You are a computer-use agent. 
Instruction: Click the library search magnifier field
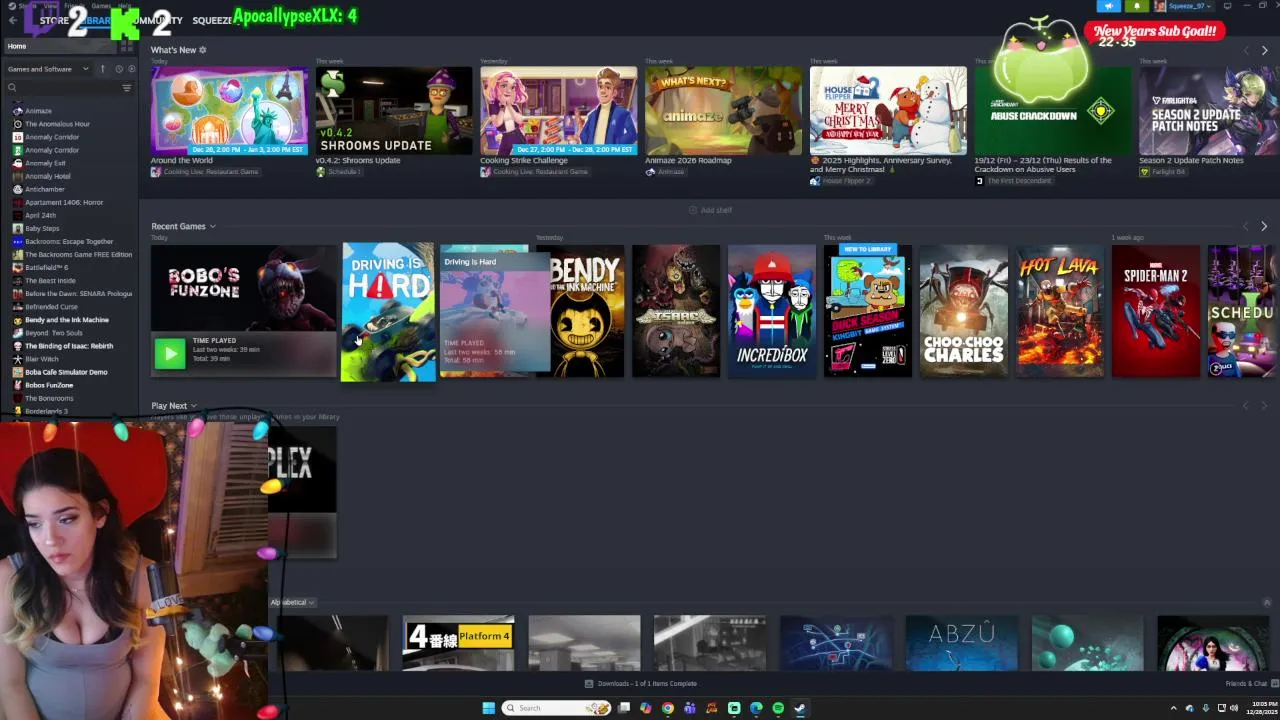[x=62, y=88]
